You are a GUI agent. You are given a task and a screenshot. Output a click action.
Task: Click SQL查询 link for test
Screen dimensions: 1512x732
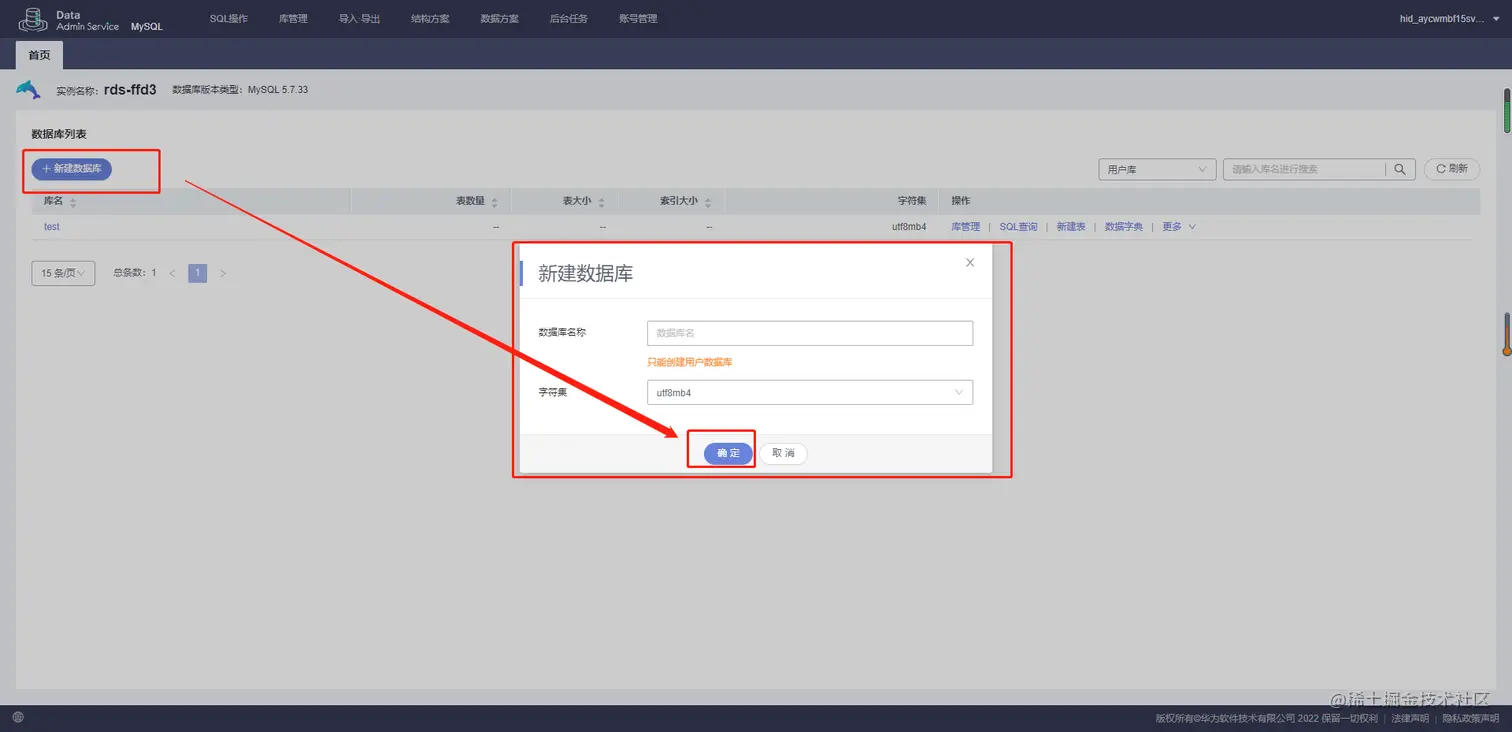tap(1019, 227)
